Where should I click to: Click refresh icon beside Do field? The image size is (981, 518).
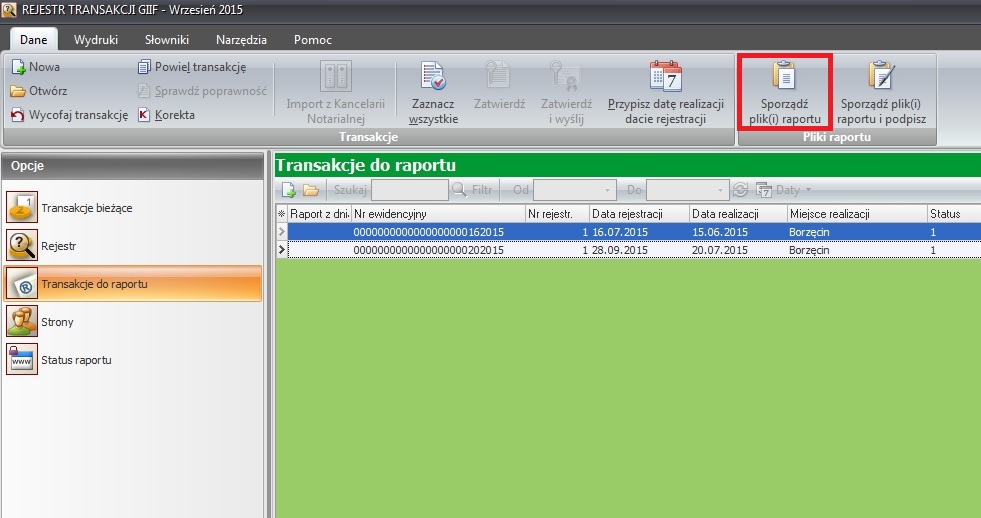pyautogui.click(x=741, y=190)
